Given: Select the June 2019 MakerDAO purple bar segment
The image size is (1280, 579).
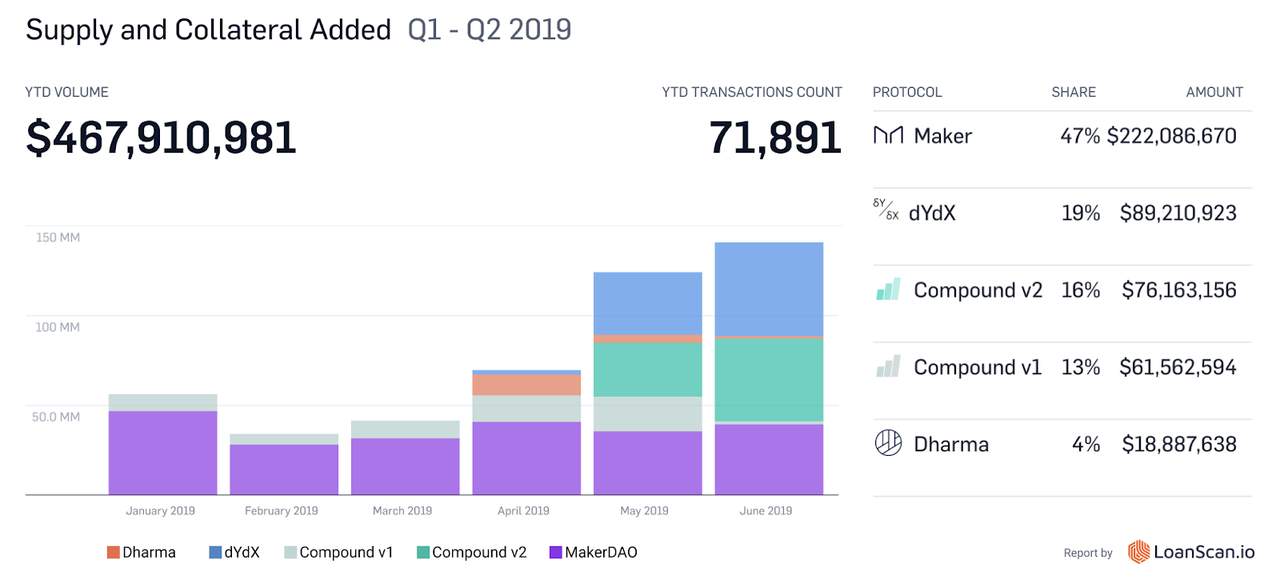Looking at the screenshot, I should click(769, 460).
